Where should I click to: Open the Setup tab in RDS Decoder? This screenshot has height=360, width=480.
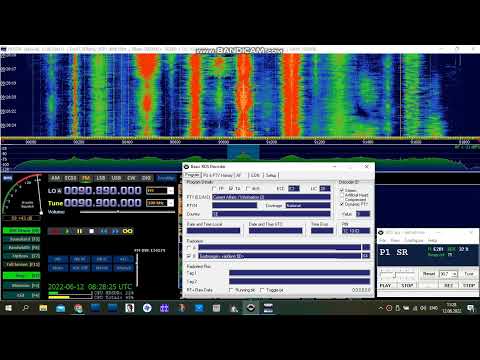click(271, 175)
